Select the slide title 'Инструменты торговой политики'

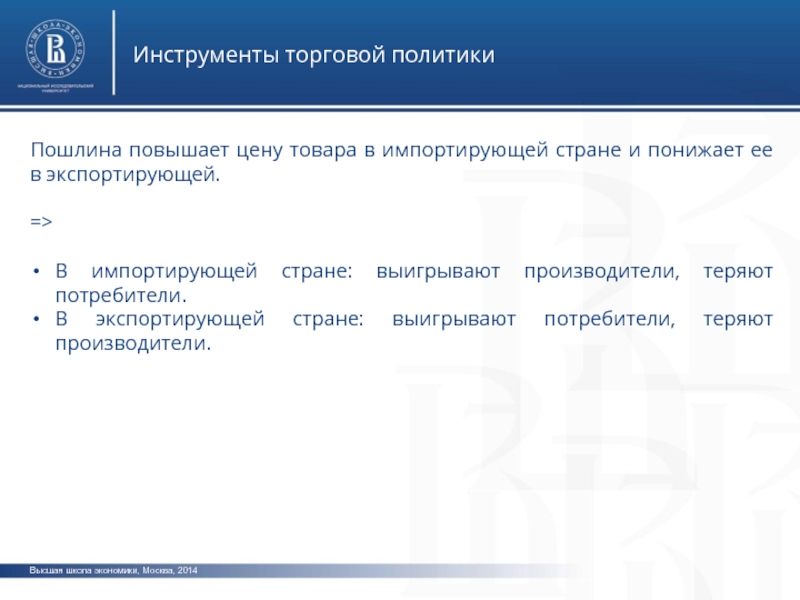click(314, 55)
